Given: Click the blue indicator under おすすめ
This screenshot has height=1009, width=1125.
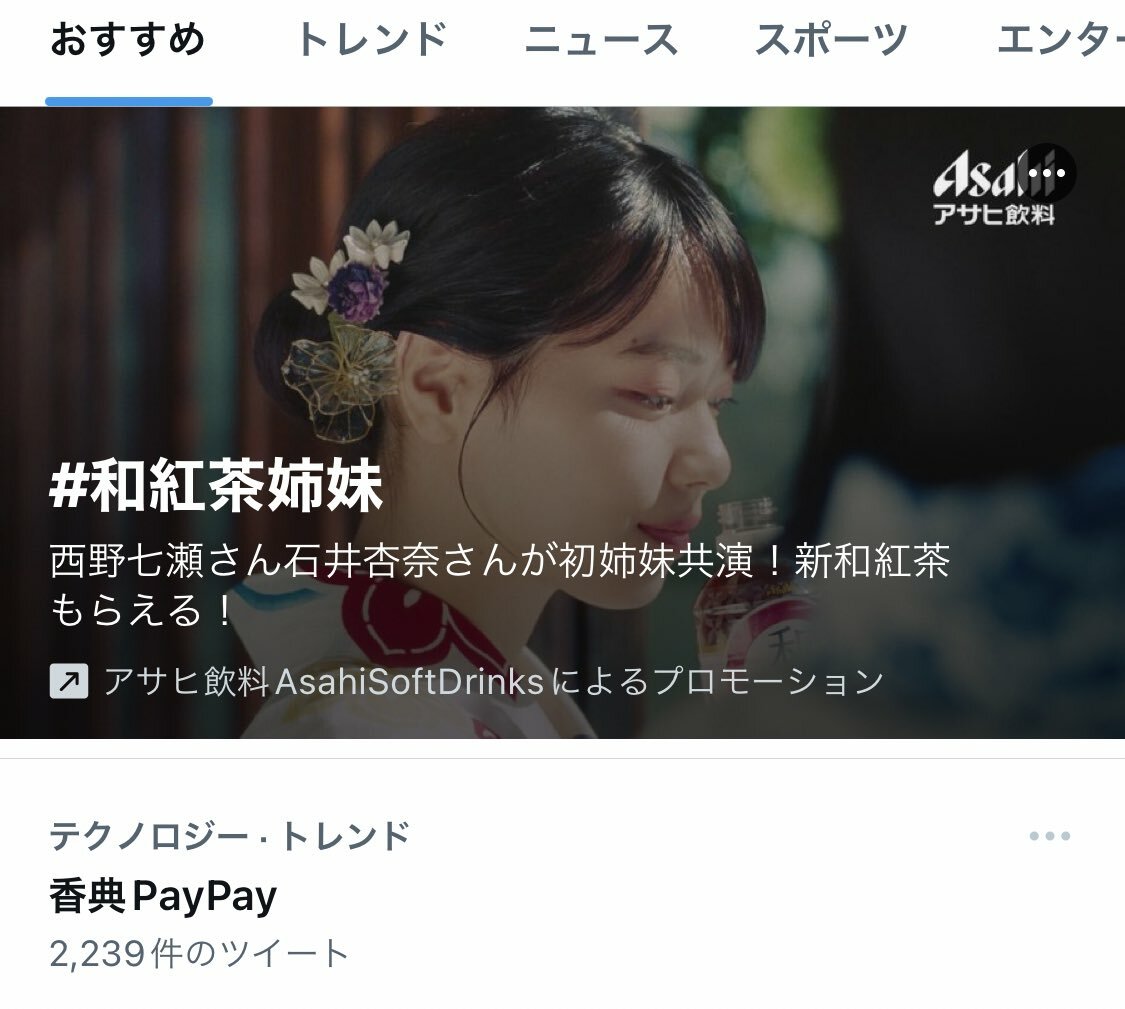Looking at the screenshot, I should click(129, 101).
